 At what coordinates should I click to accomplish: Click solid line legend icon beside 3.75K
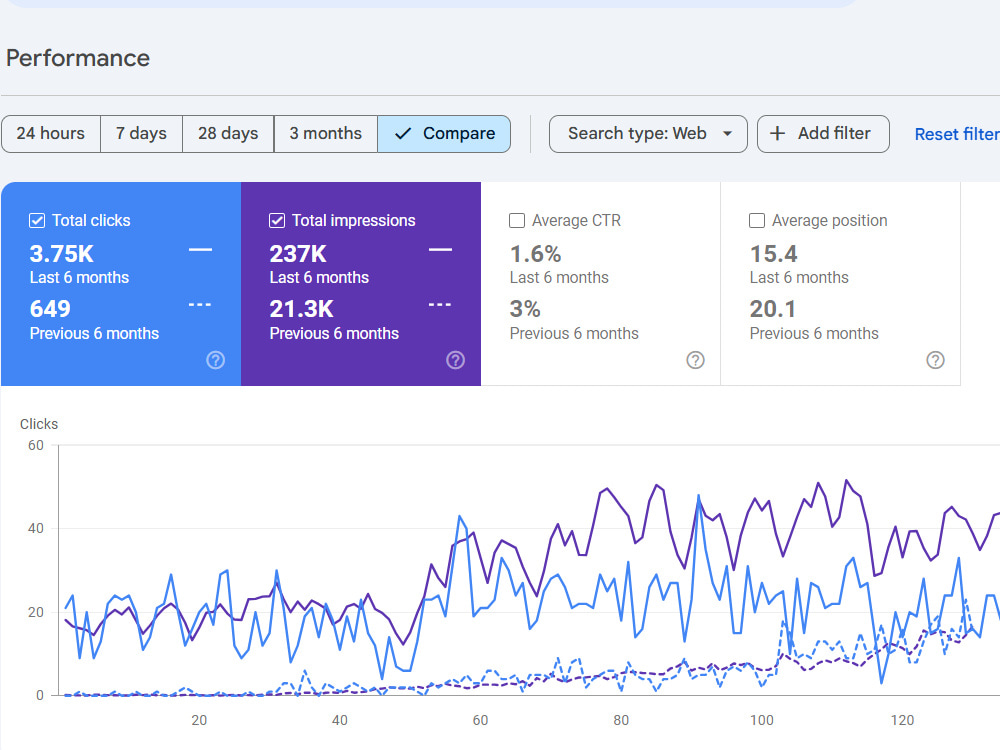[x=200, y=250]
